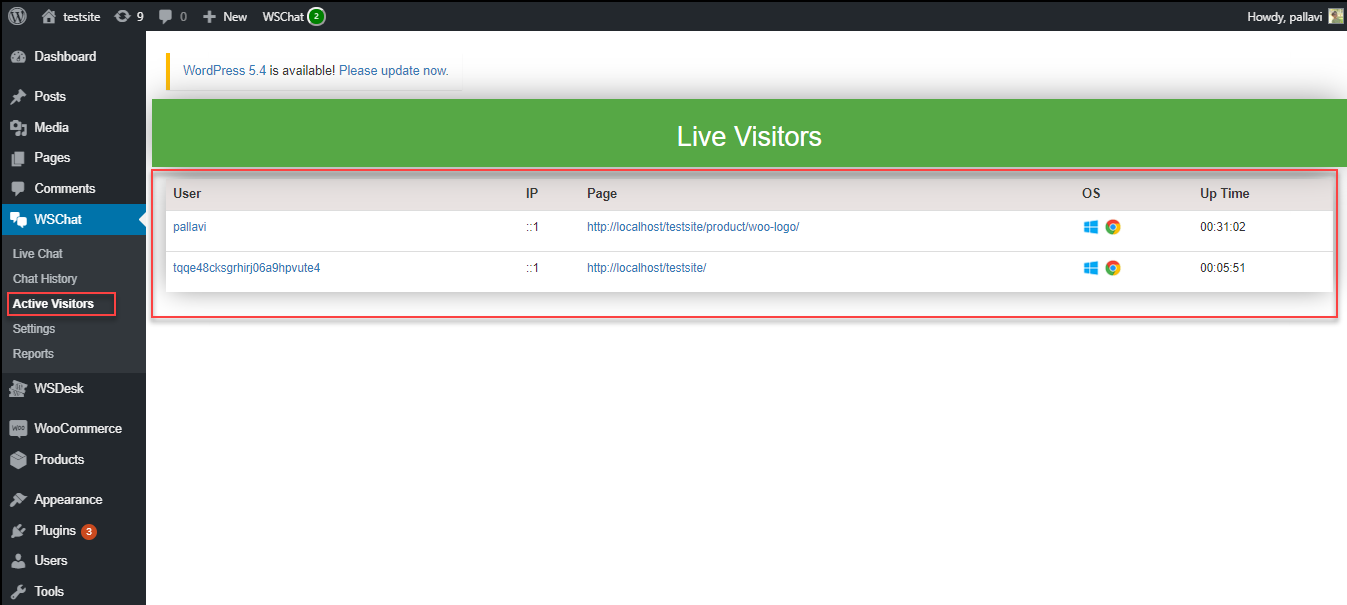
Task: Click the Up Time column header
Action: coord(1225,194)
